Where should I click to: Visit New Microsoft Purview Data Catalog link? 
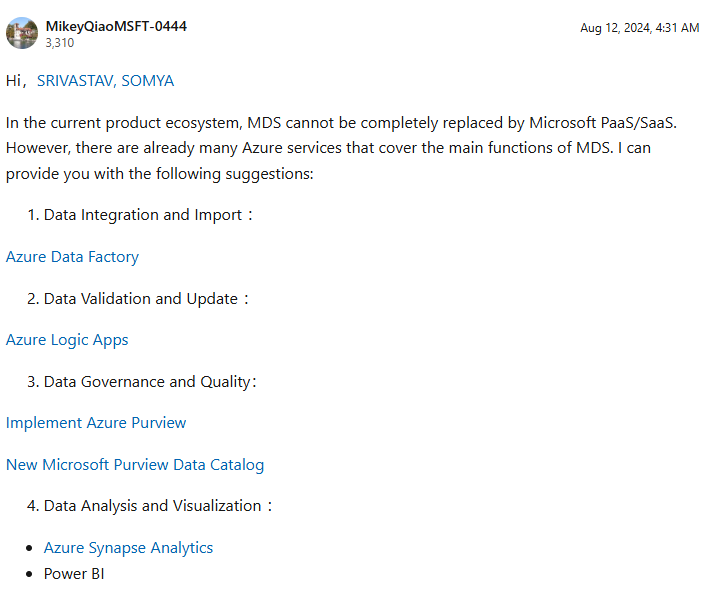point(135,465)
